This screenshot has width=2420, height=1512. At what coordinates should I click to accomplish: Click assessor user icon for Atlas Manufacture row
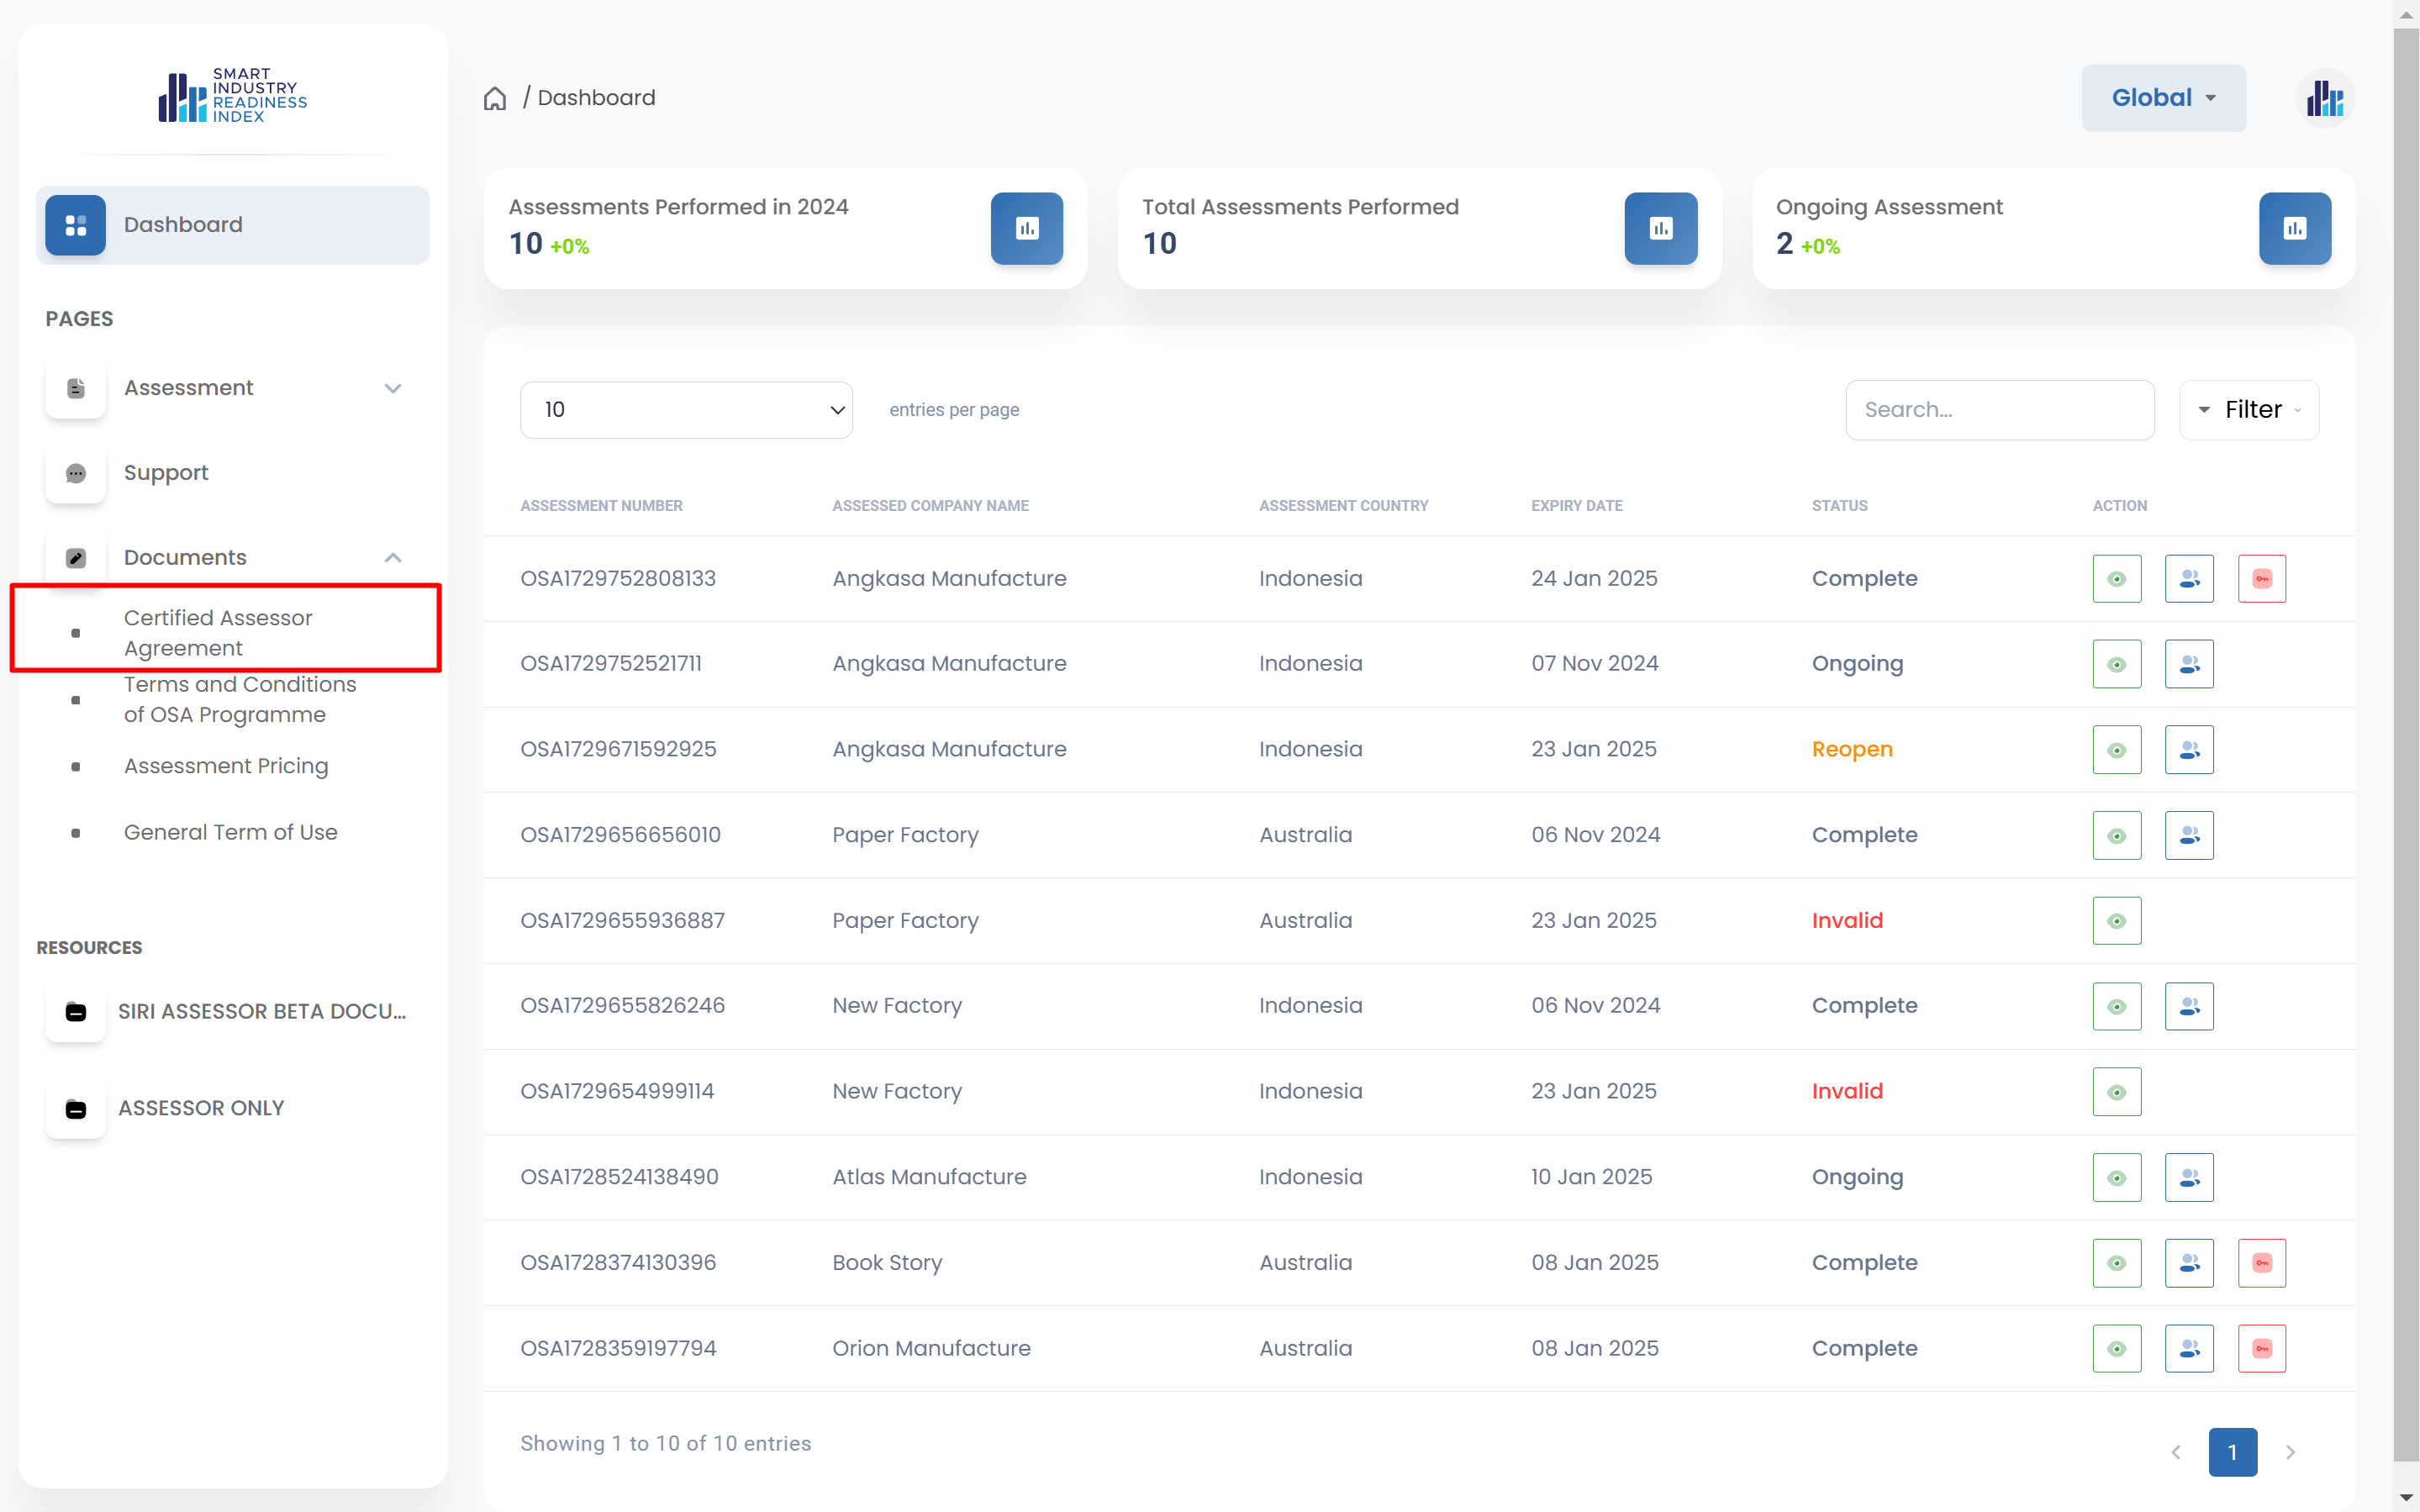pos(2188,1177)
